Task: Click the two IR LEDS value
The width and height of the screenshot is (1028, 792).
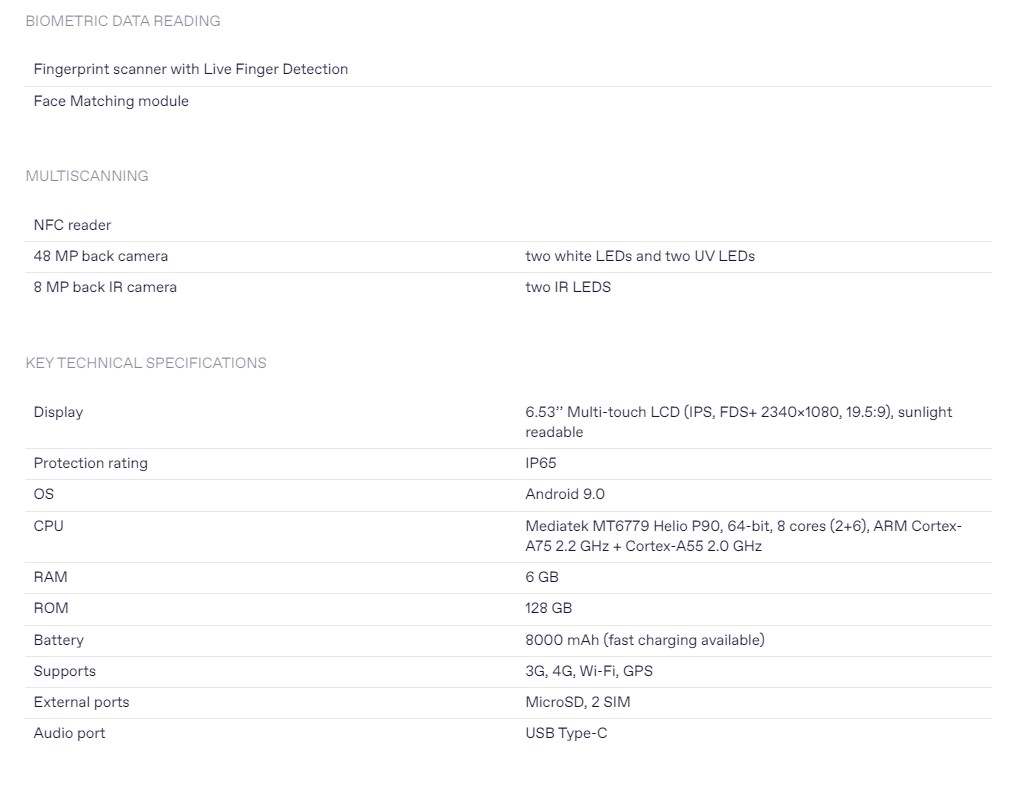Action: click(568, 287)
